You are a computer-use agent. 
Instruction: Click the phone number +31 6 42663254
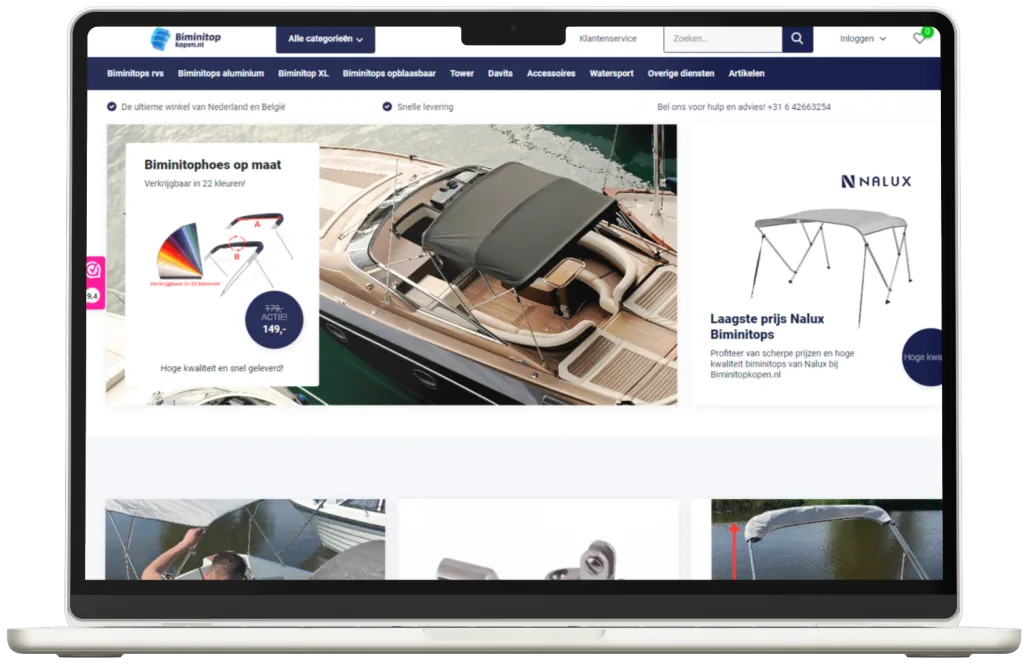coord(799,107)
